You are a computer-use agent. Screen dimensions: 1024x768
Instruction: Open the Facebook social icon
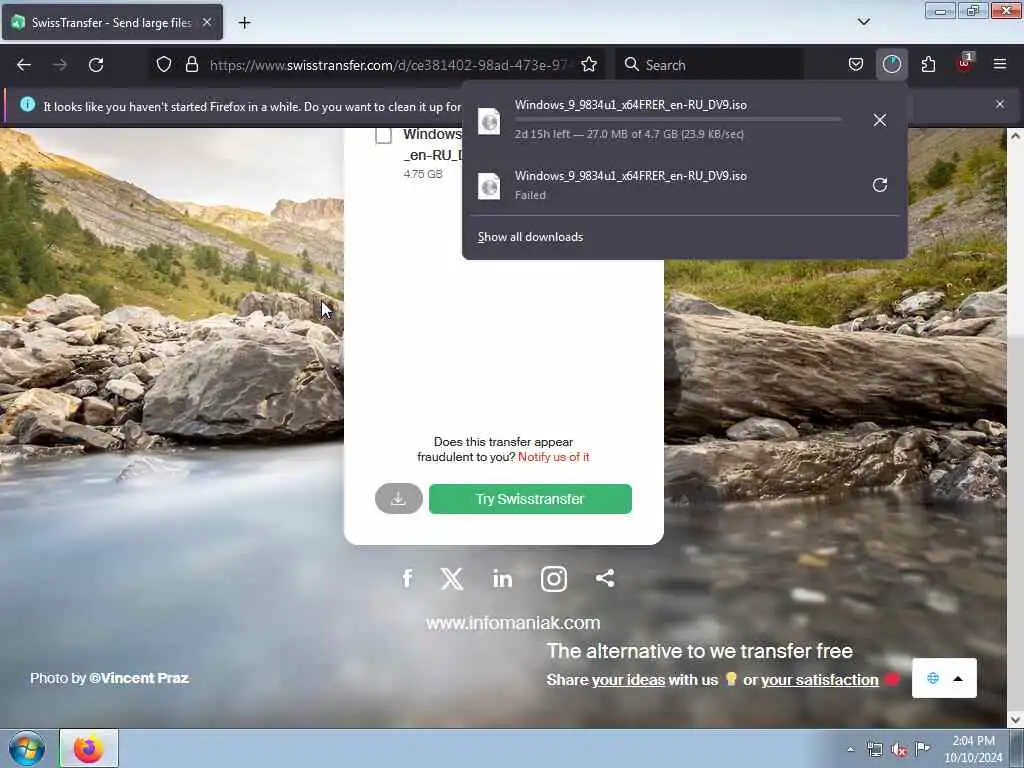(x=407, y=579)
